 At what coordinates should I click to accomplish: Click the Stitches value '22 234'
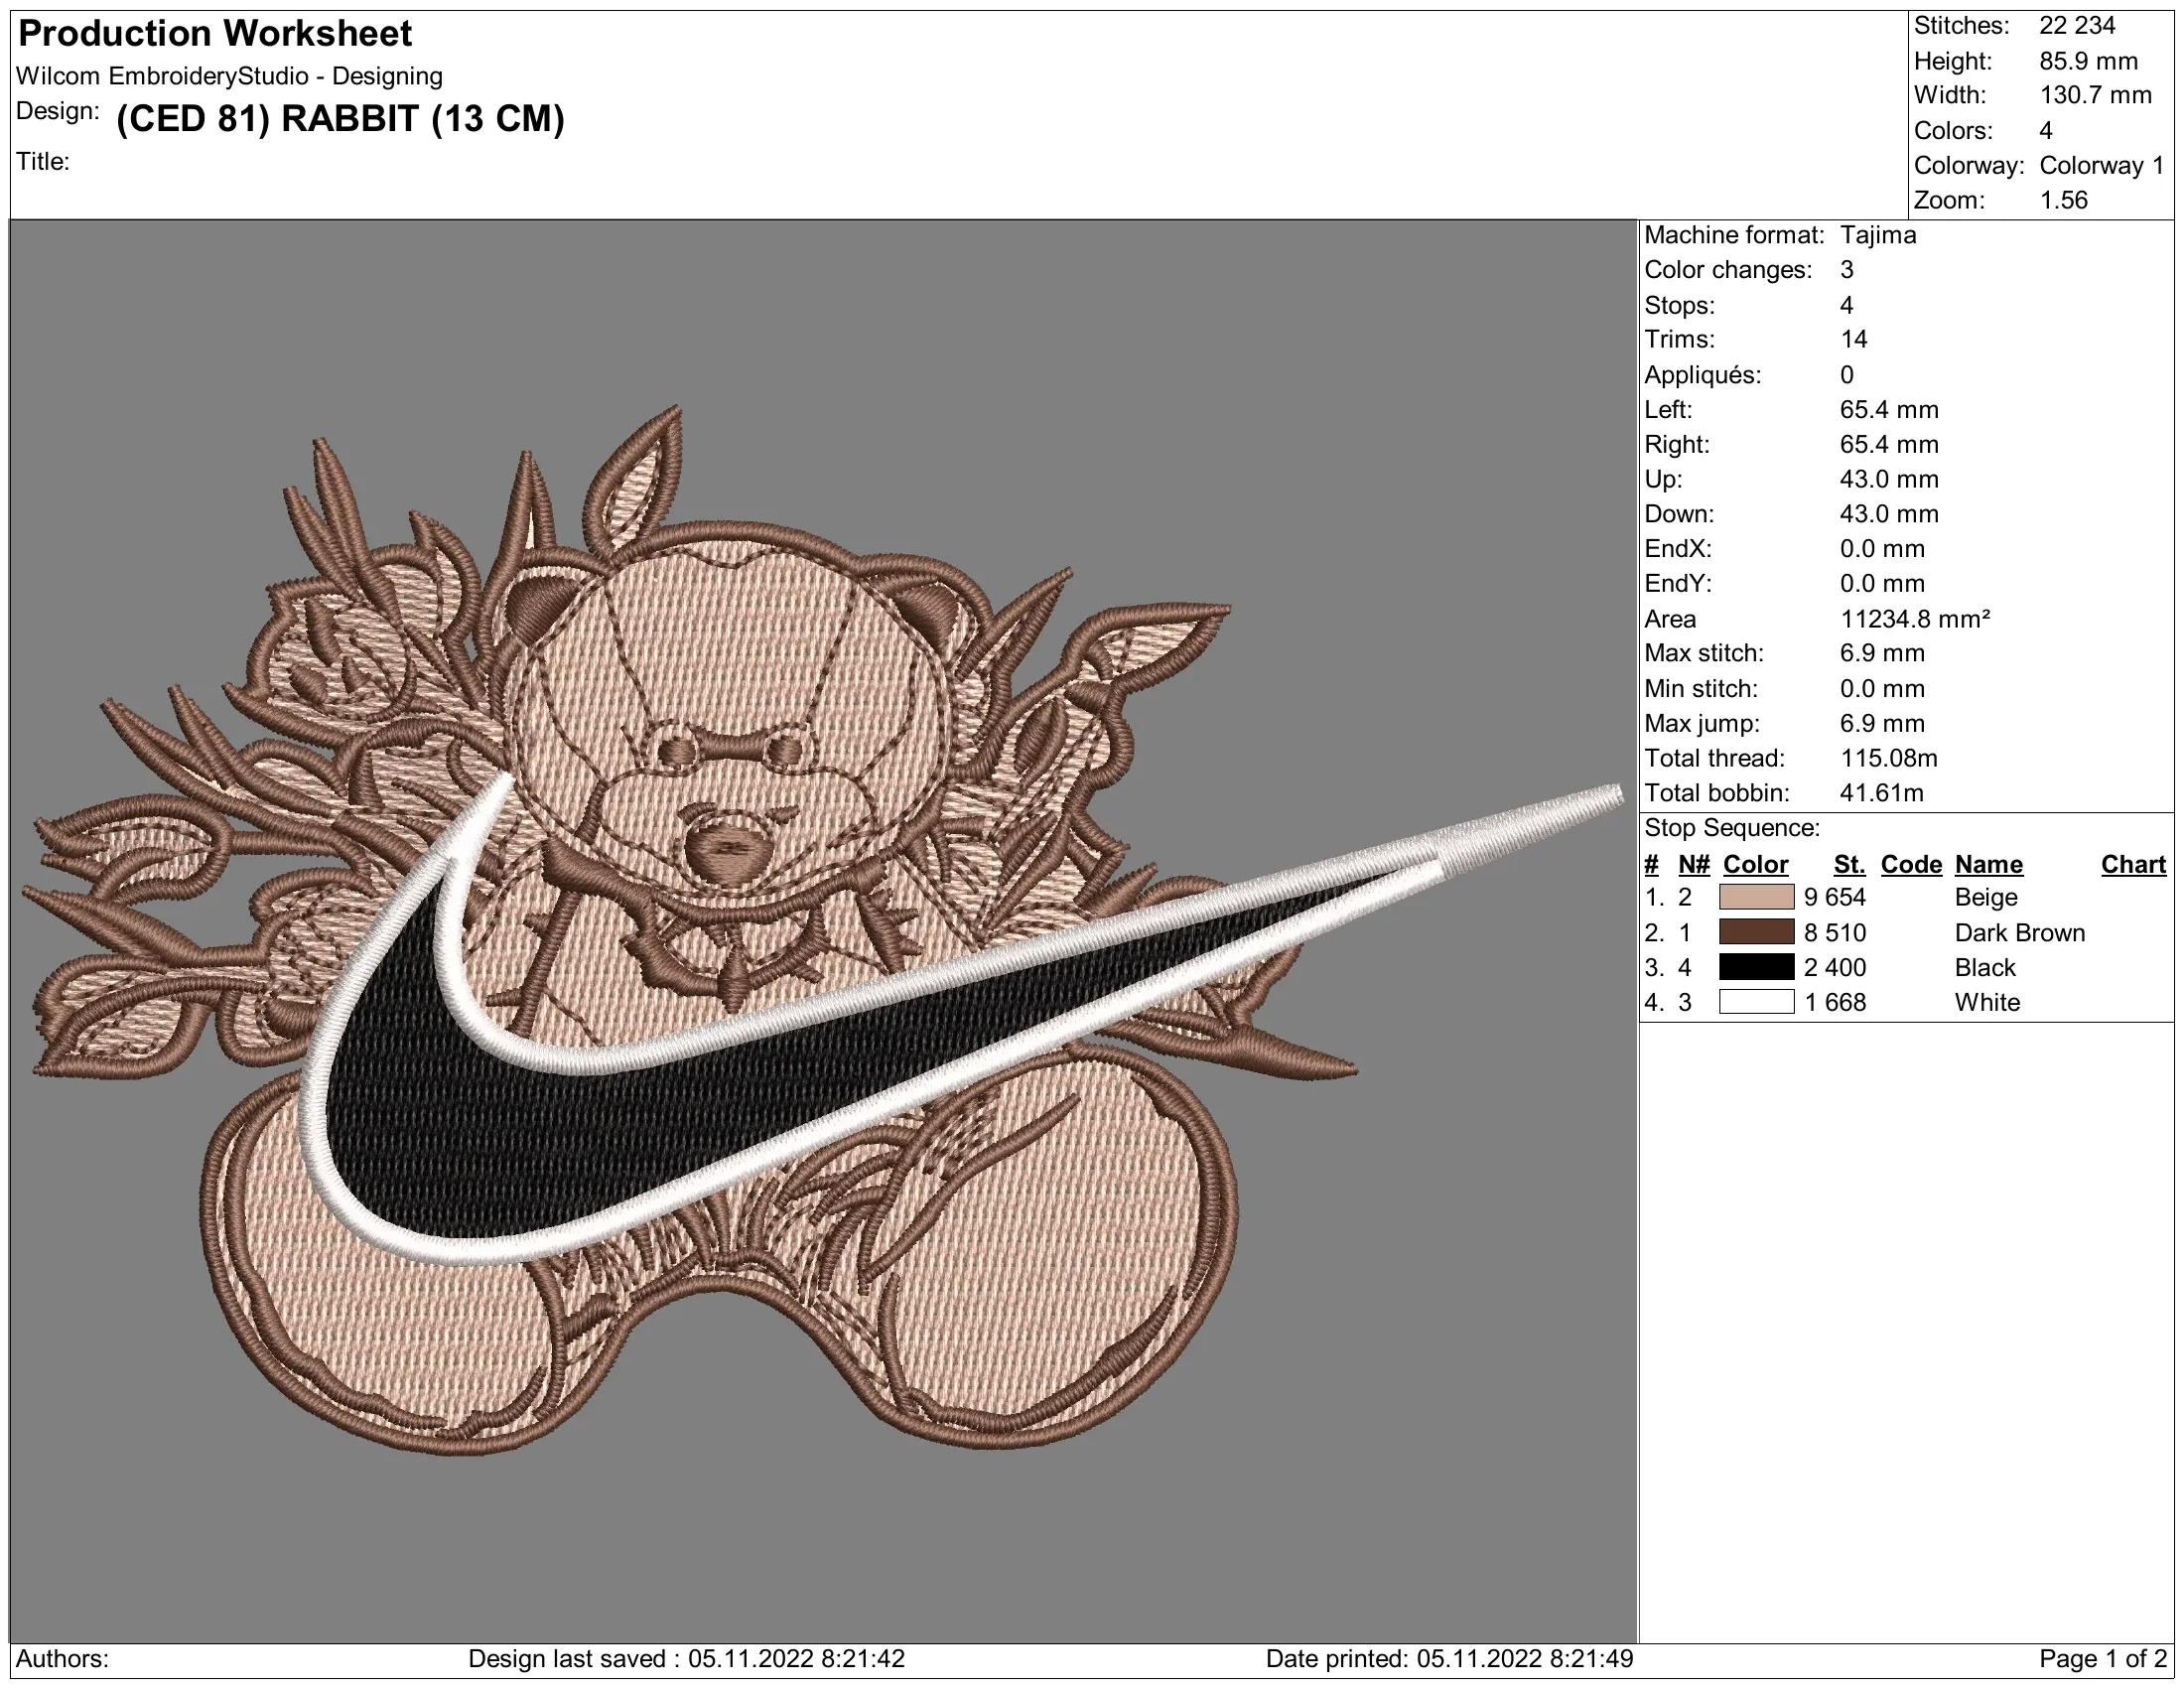click(x=2077, y=26)
